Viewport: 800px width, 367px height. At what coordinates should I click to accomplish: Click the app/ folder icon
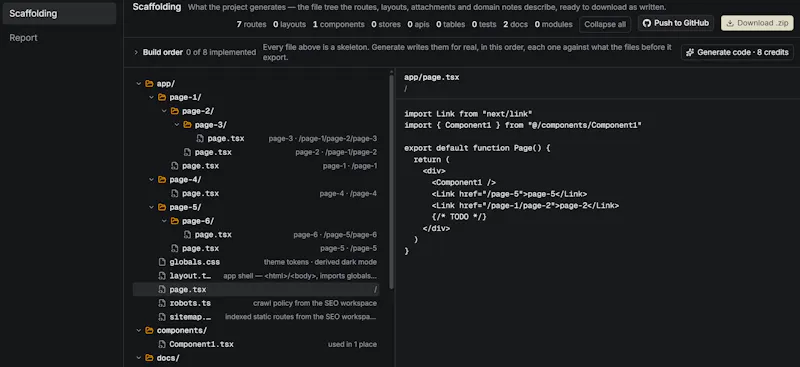click(149, 84)
